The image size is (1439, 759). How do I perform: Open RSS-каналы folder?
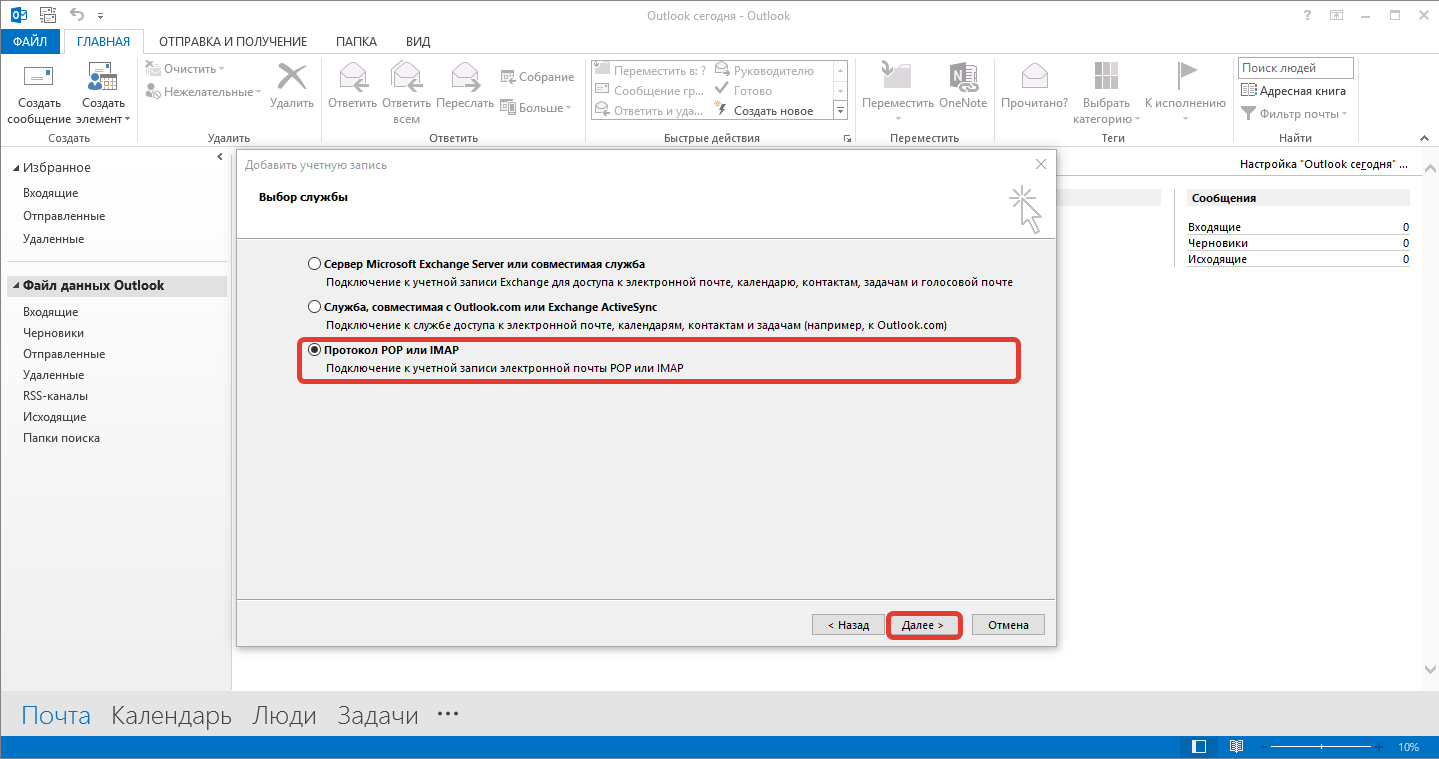click(x=56, y=396)
